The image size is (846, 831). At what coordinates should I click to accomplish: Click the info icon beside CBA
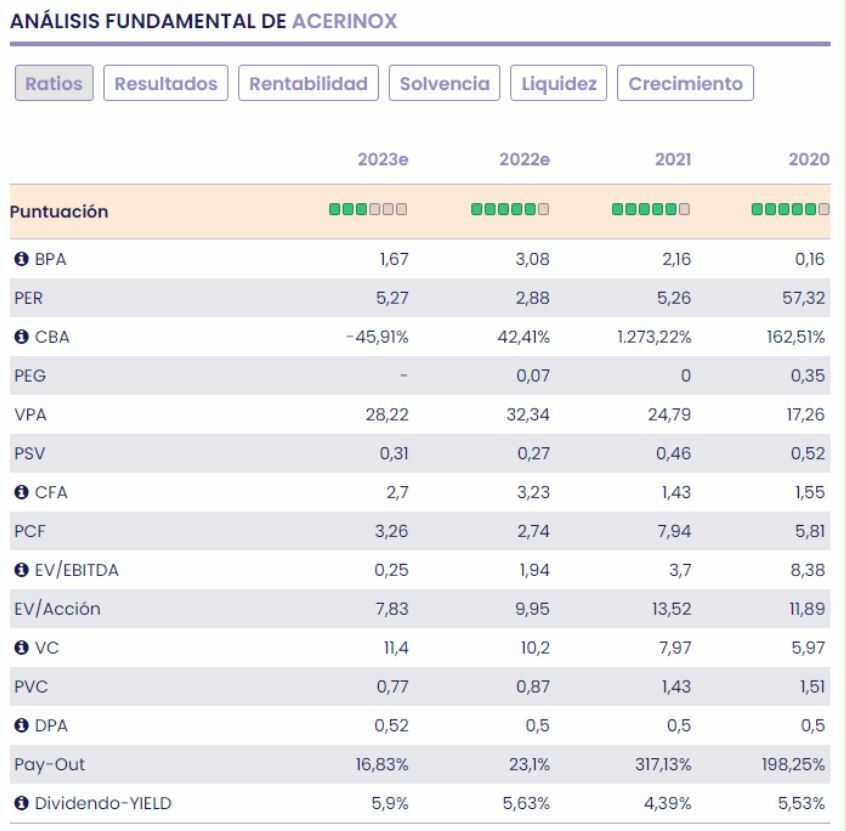[x=20, y=337]
